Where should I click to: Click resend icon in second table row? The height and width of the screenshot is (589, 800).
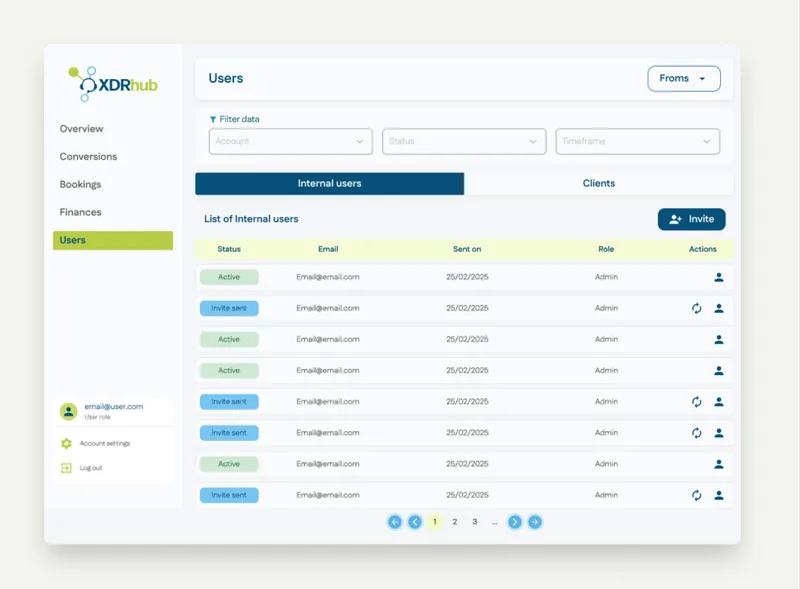696,308
